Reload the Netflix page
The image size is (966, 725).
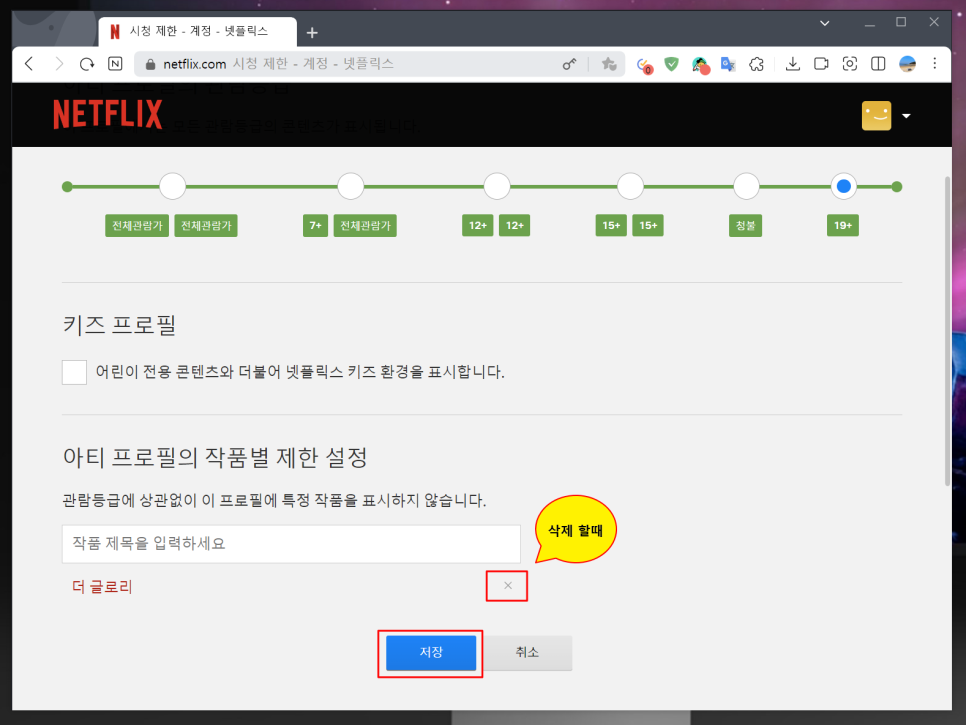click(87, 63)
